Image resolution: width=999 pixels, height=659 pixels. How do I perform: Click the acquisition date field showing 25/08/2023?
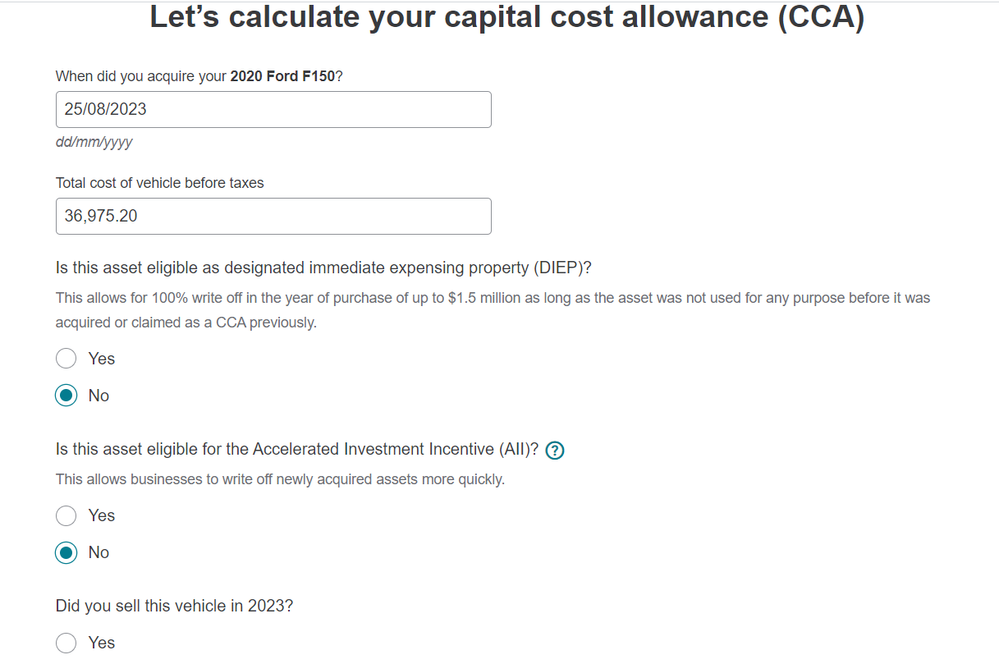pos(273,109)
